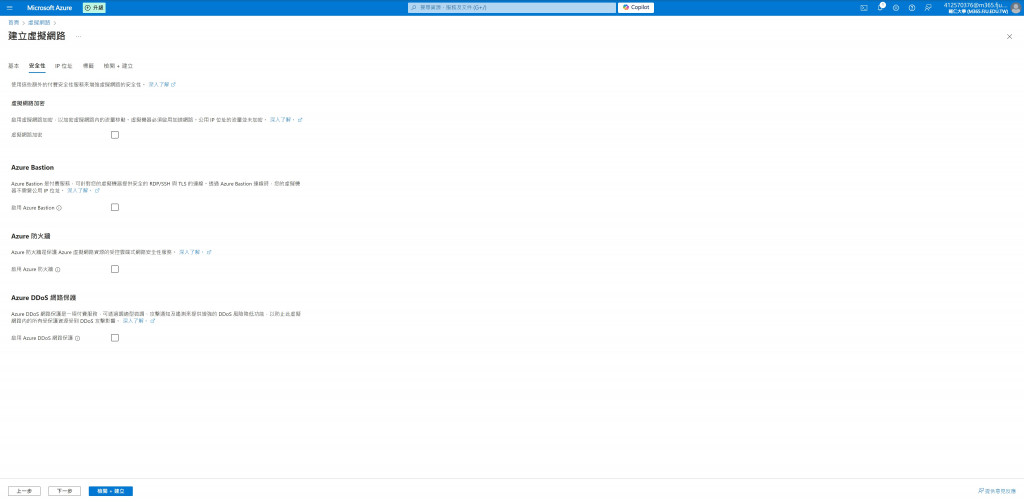Viewport: 1024px width, 503px height.
Task: Click the info icon beside 啟用 Azure Bastion
Action: (59, 208)
